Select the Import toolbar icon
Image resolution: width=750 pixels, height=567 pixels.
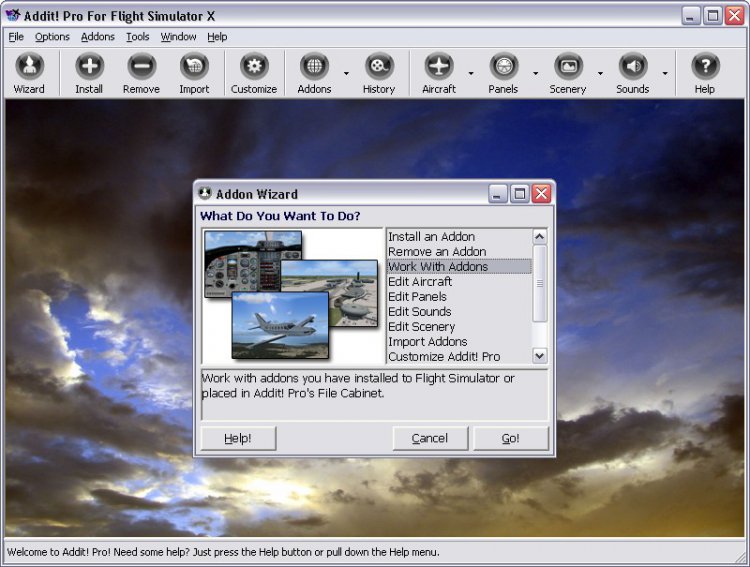[194, 66]
